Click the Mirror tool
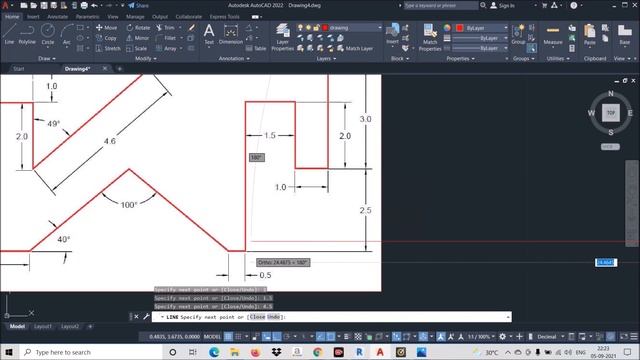The height and width of the screenshot is (360, 640). 138,38
